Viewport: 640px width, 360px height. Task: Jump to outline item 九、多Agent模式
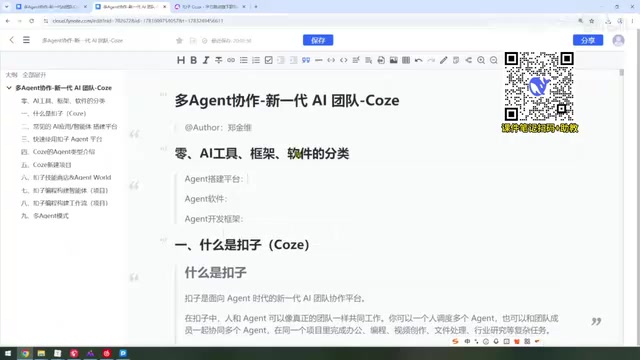(45, 216)
